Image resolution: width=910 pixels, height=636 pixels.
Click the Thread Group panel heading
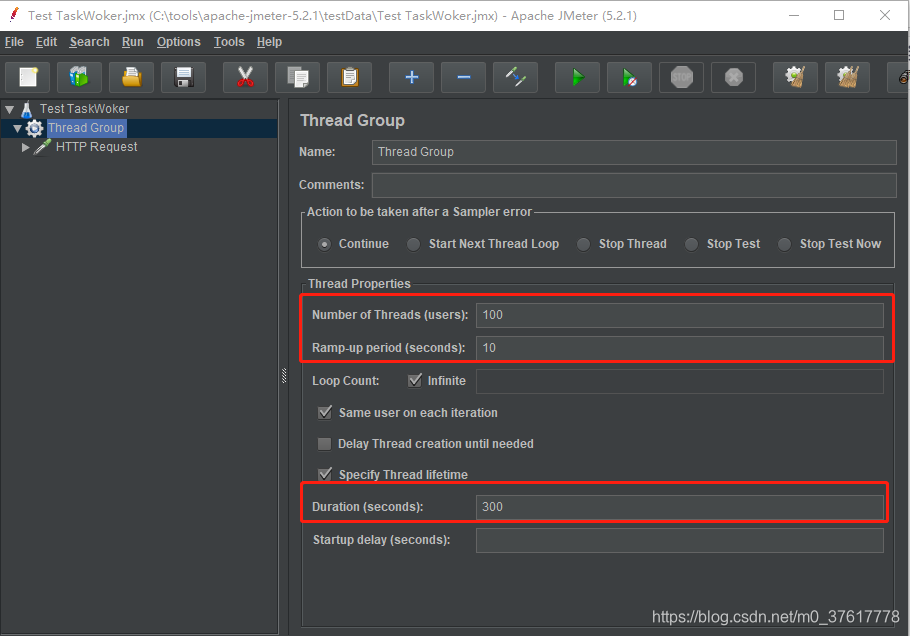(352, 121)
